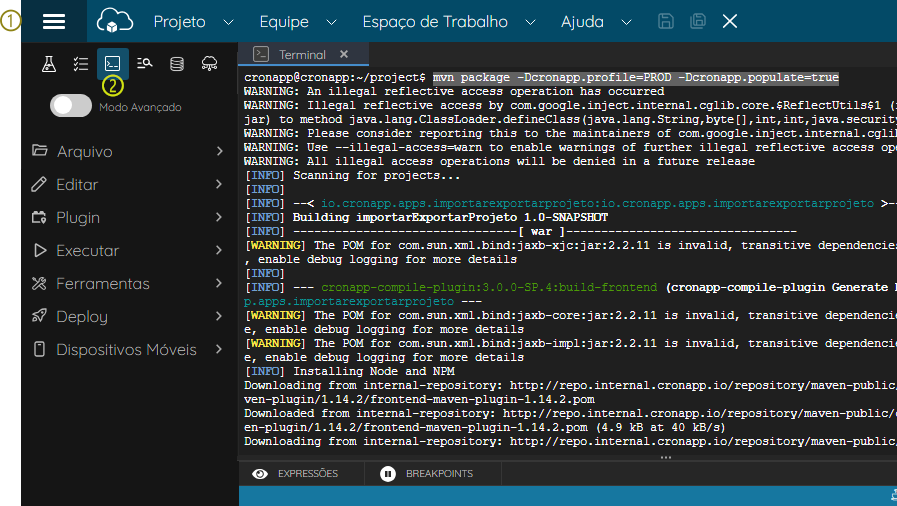Open the search list icon

[145, 63]
